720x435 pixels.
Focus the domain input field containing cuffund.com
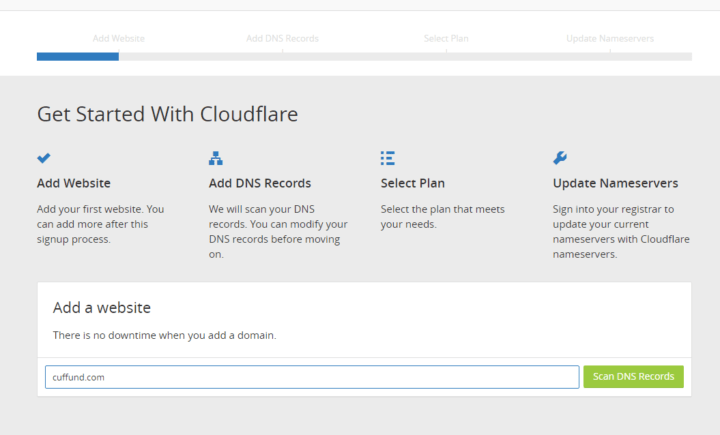point(312,377)
